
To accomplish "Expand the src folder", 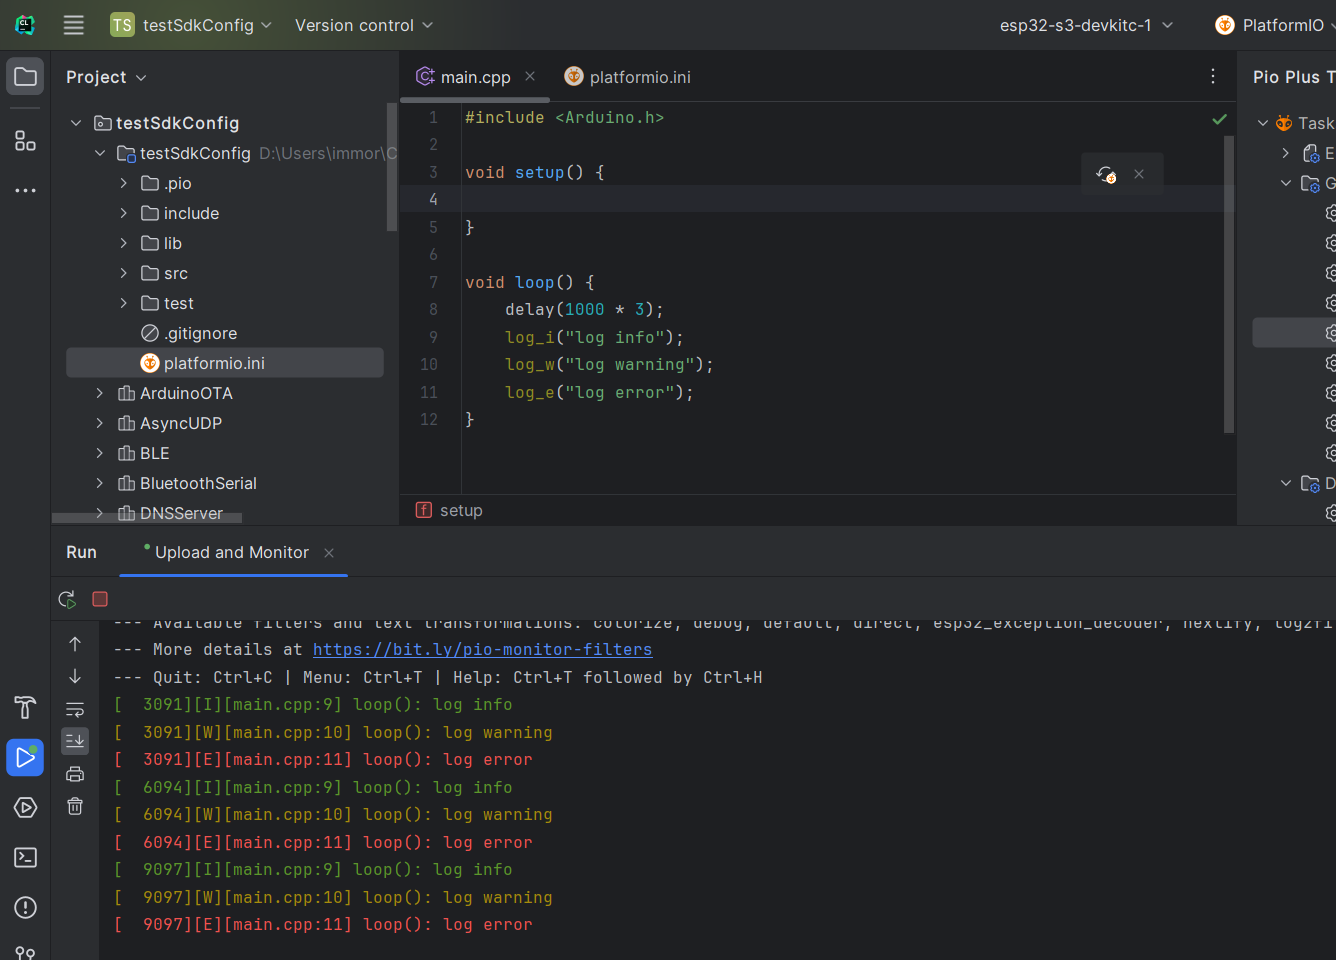I will (x=124, y=273).
